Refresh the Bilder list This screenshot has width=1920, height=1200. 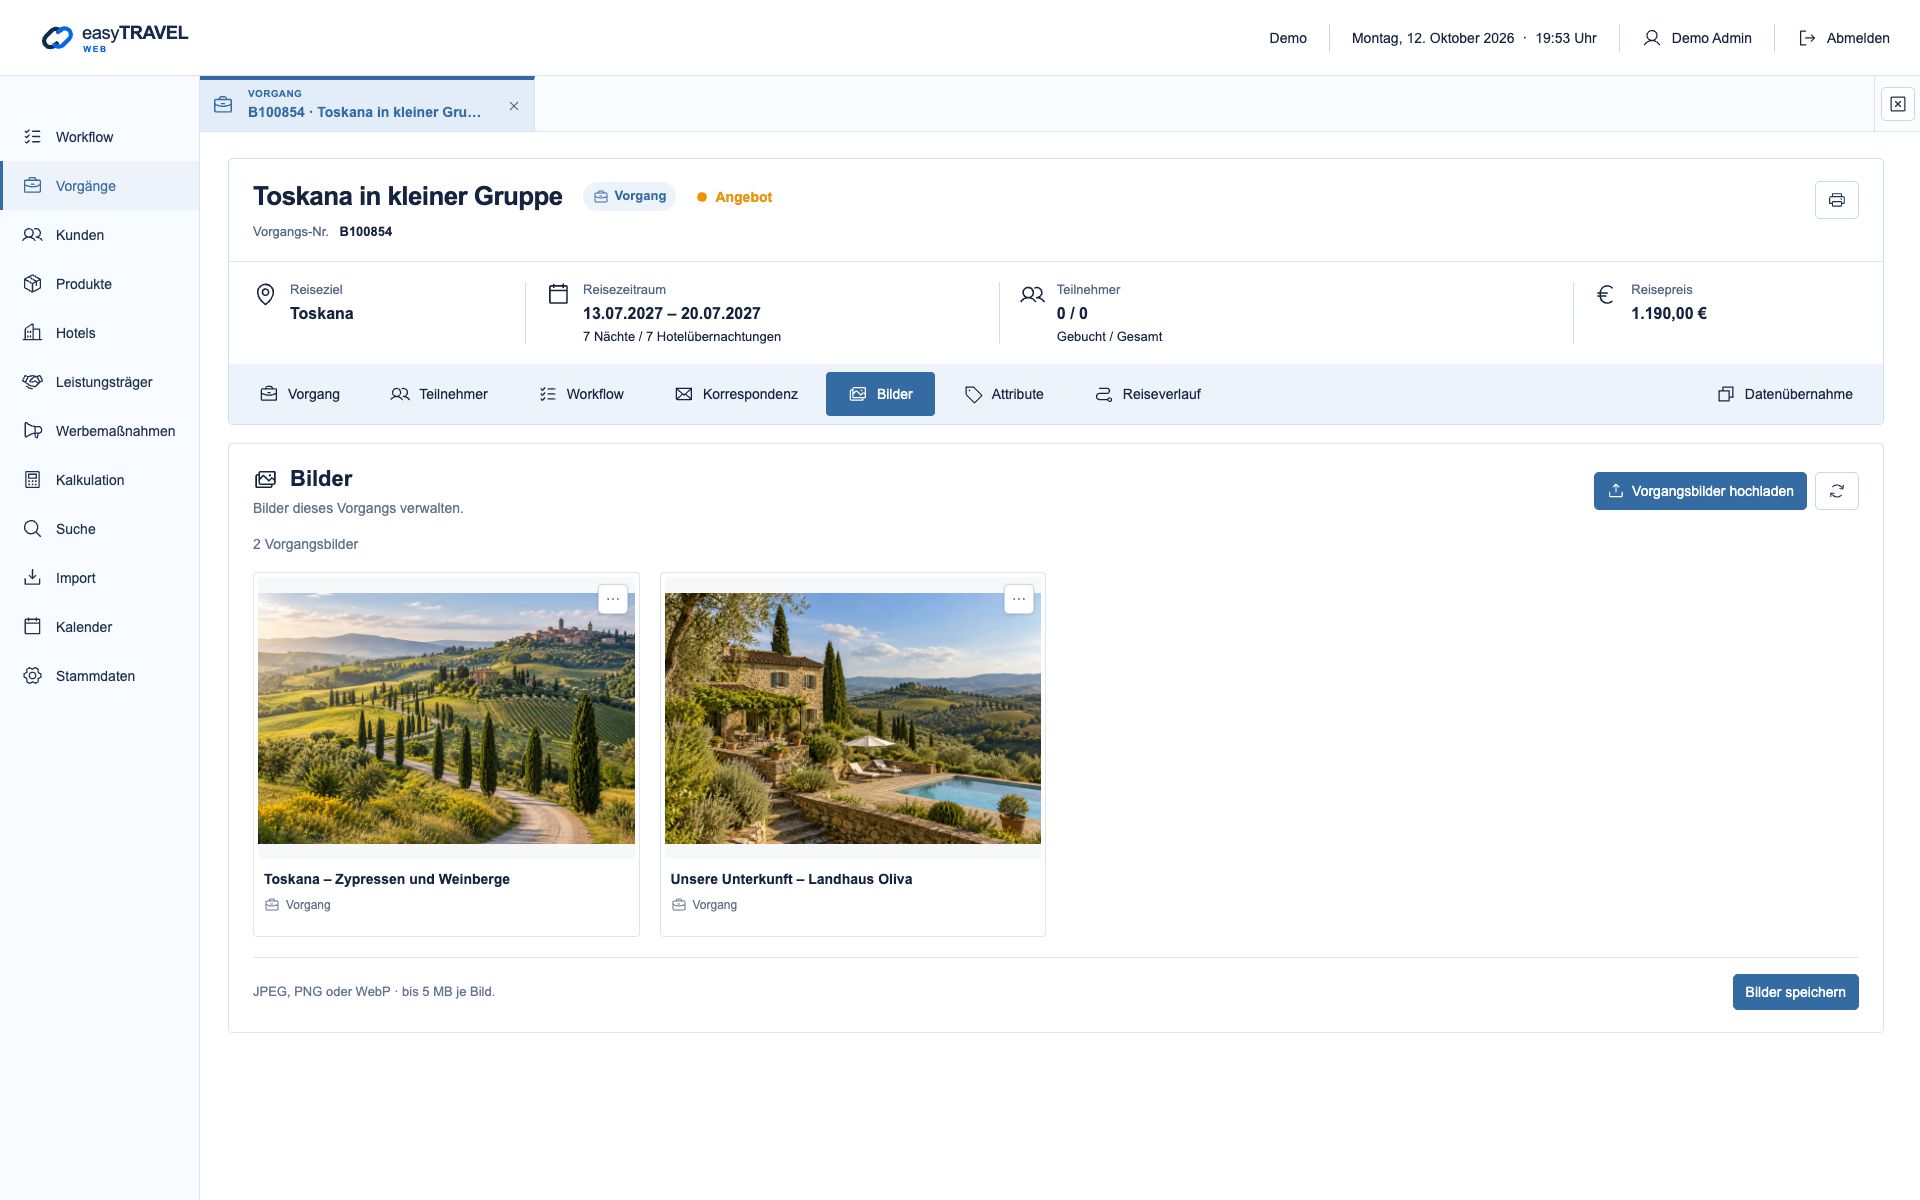pos(1836,491)
